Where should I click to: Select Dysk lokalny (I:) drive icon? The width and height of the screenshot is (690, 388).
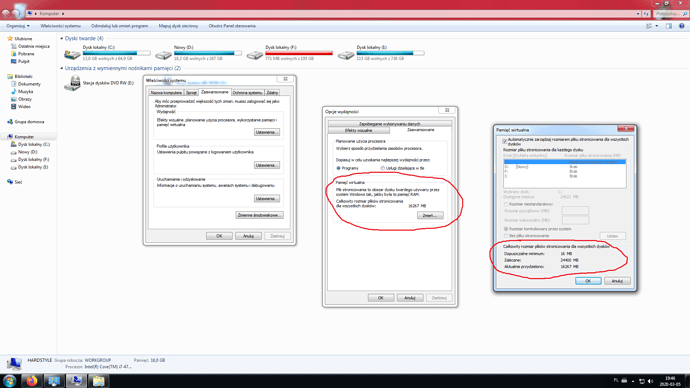pos(346,55)
